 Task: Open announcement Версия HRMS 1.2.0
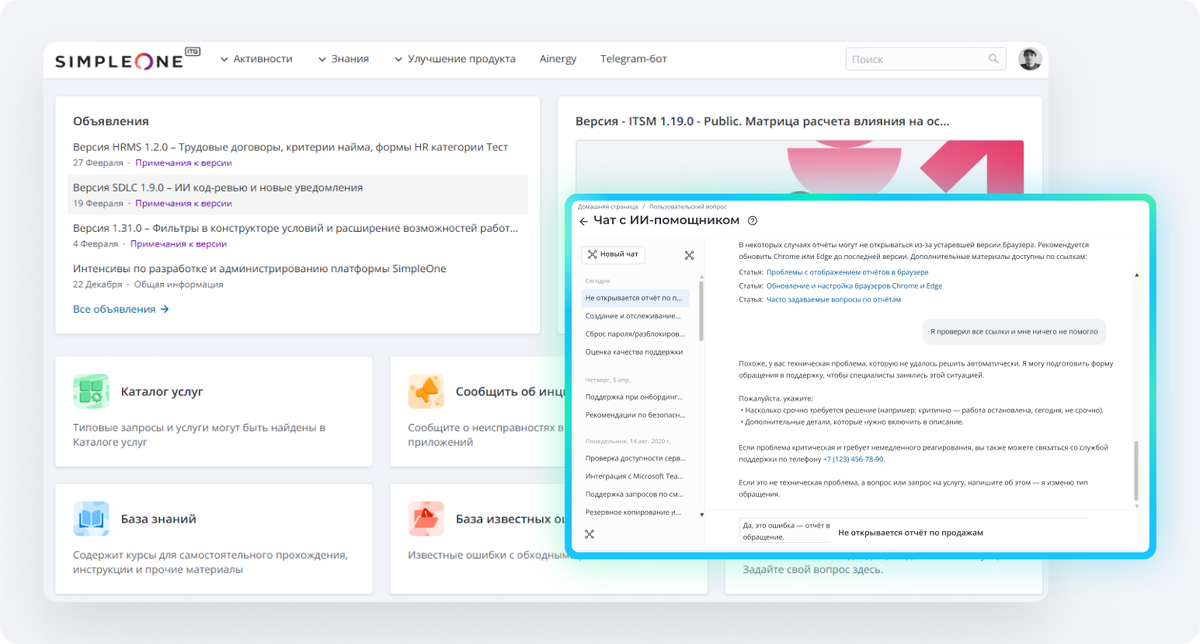[x=291, y=147]
